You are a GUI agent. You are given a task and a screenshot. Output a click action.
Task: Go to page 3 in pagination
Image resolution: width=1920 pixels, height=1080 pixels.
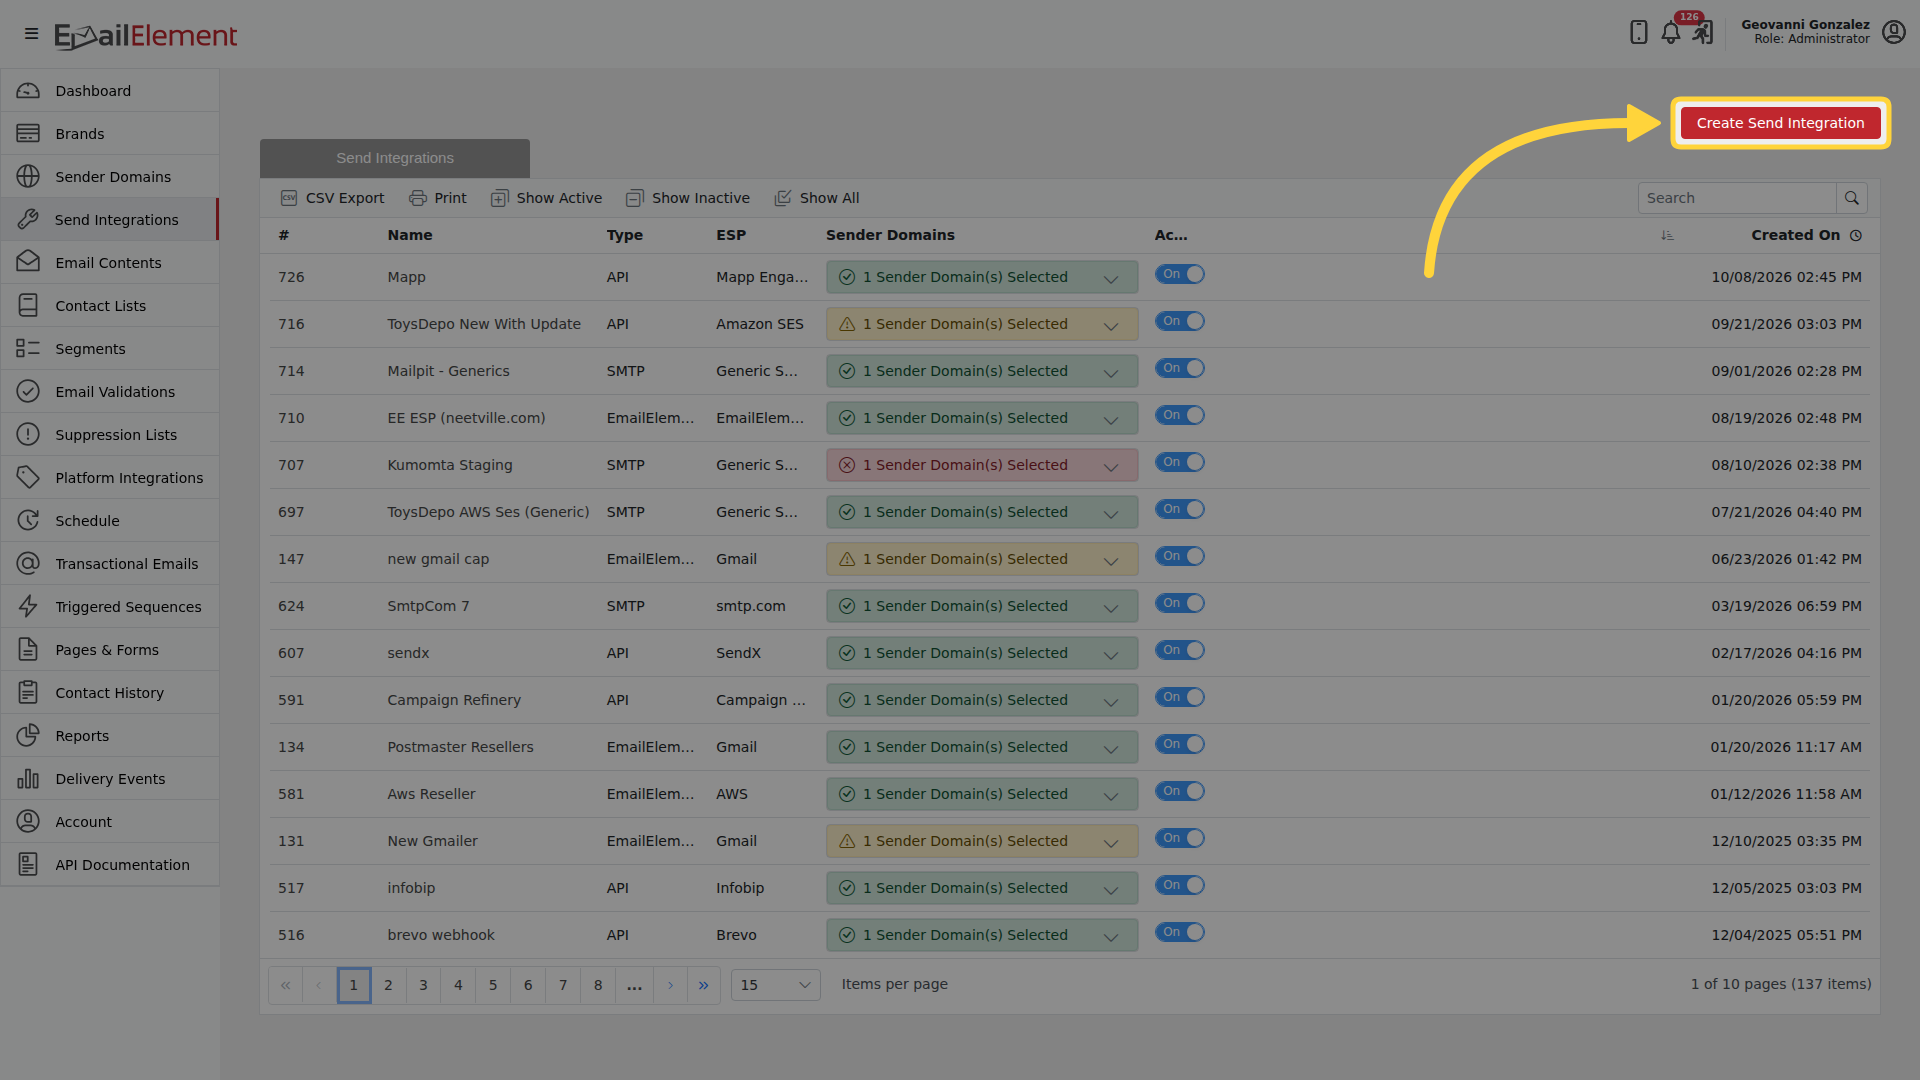423,985
